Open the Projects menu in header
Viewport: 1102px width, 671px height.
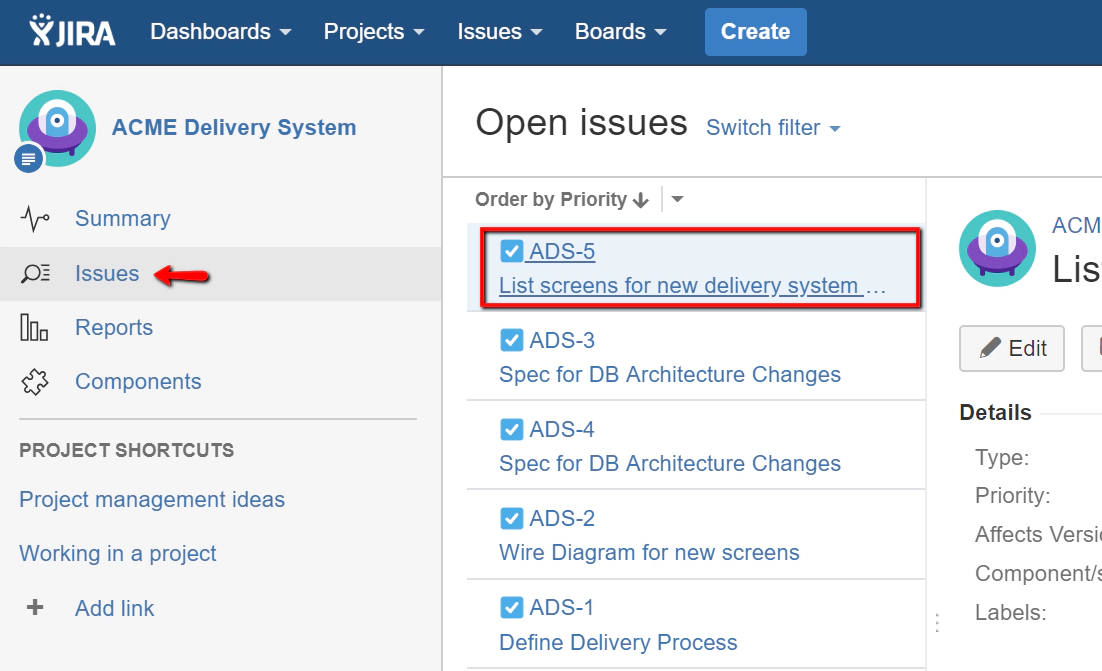point(374,32)
